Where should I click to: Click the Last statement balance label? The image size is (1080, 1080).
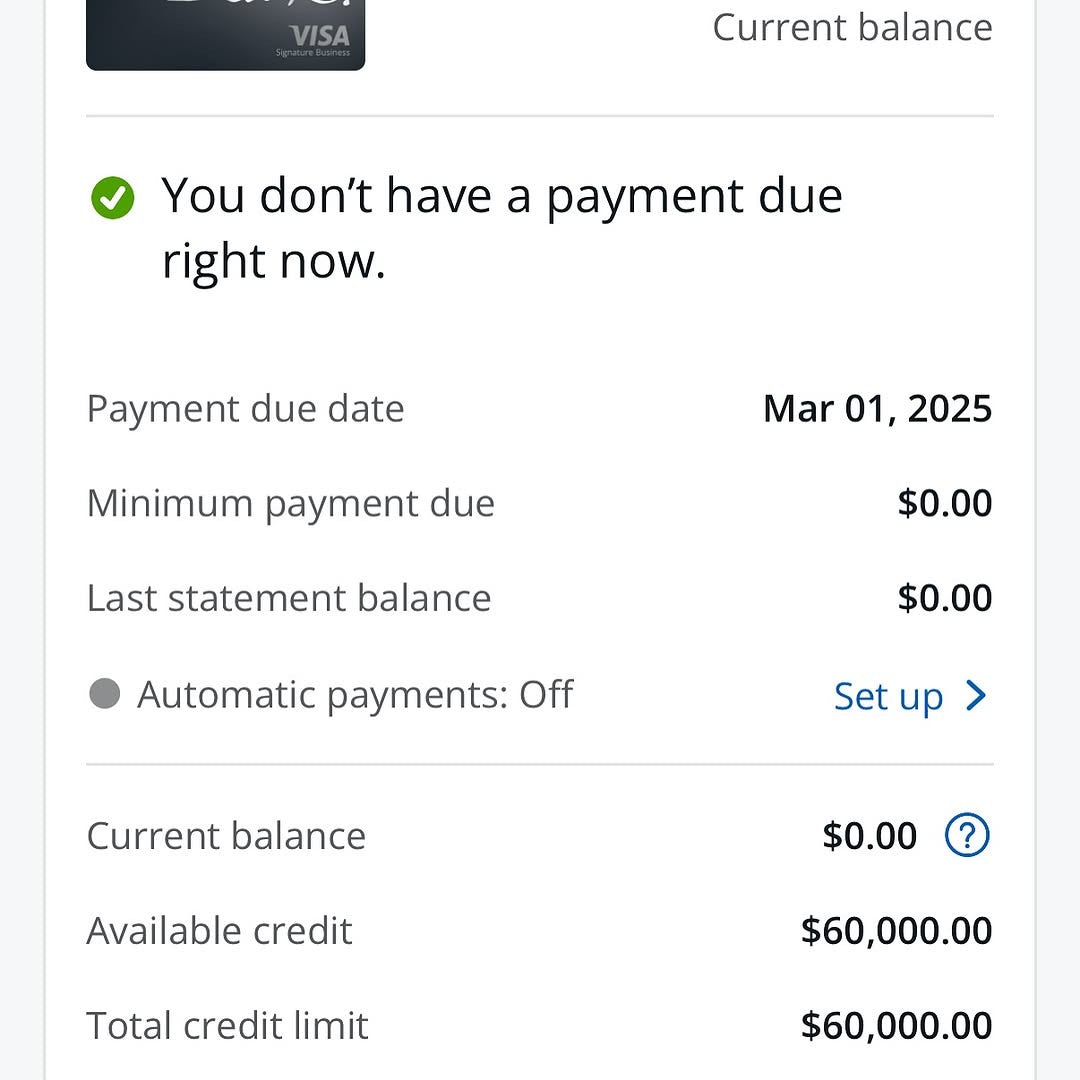[x=289, y=598]
